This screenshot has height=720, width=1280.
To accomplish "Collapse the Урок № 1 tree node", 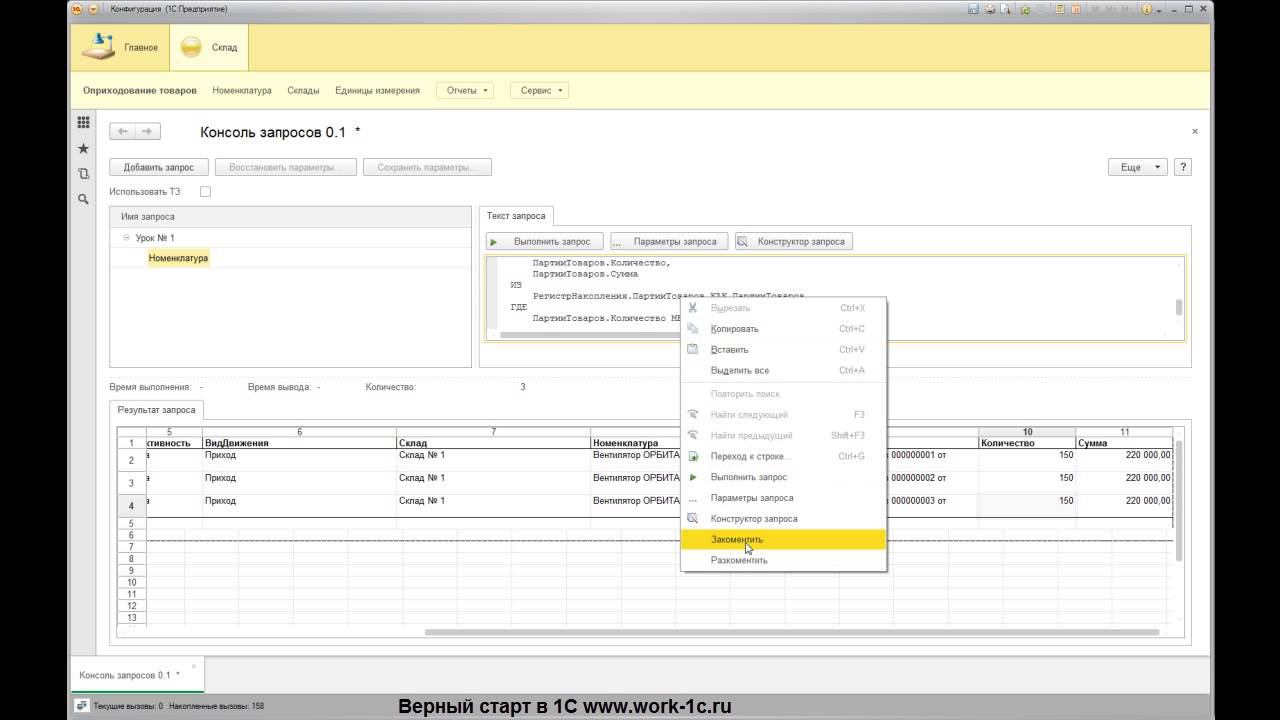I will pos(126,238).
